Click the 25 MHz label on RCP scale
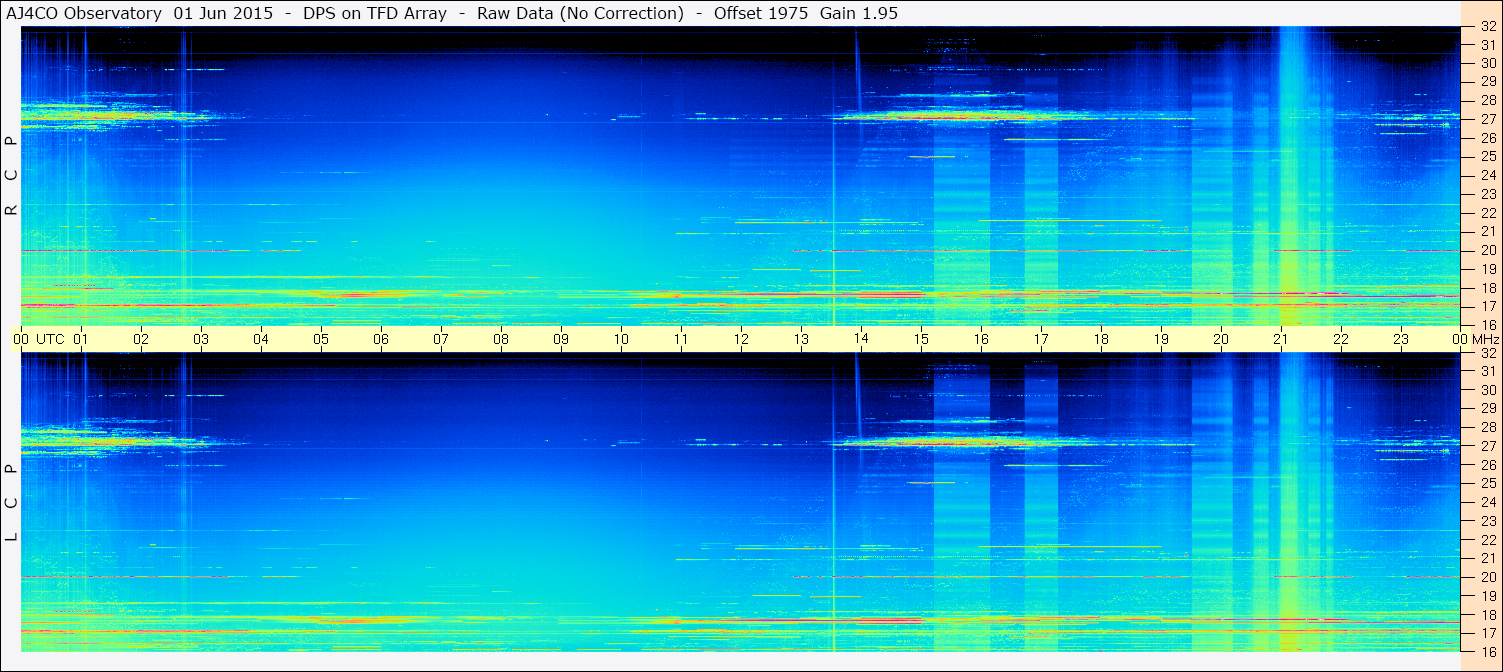The height and width of the screenshot is (672, 1503). tap(1488, 157)
